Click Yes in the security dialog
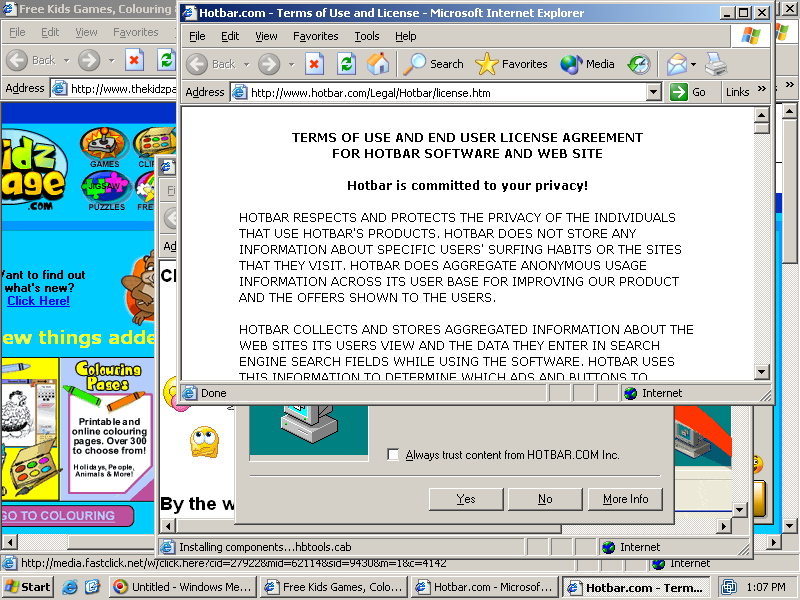Screen dimensions: 800x600 (x=466, y=499)
